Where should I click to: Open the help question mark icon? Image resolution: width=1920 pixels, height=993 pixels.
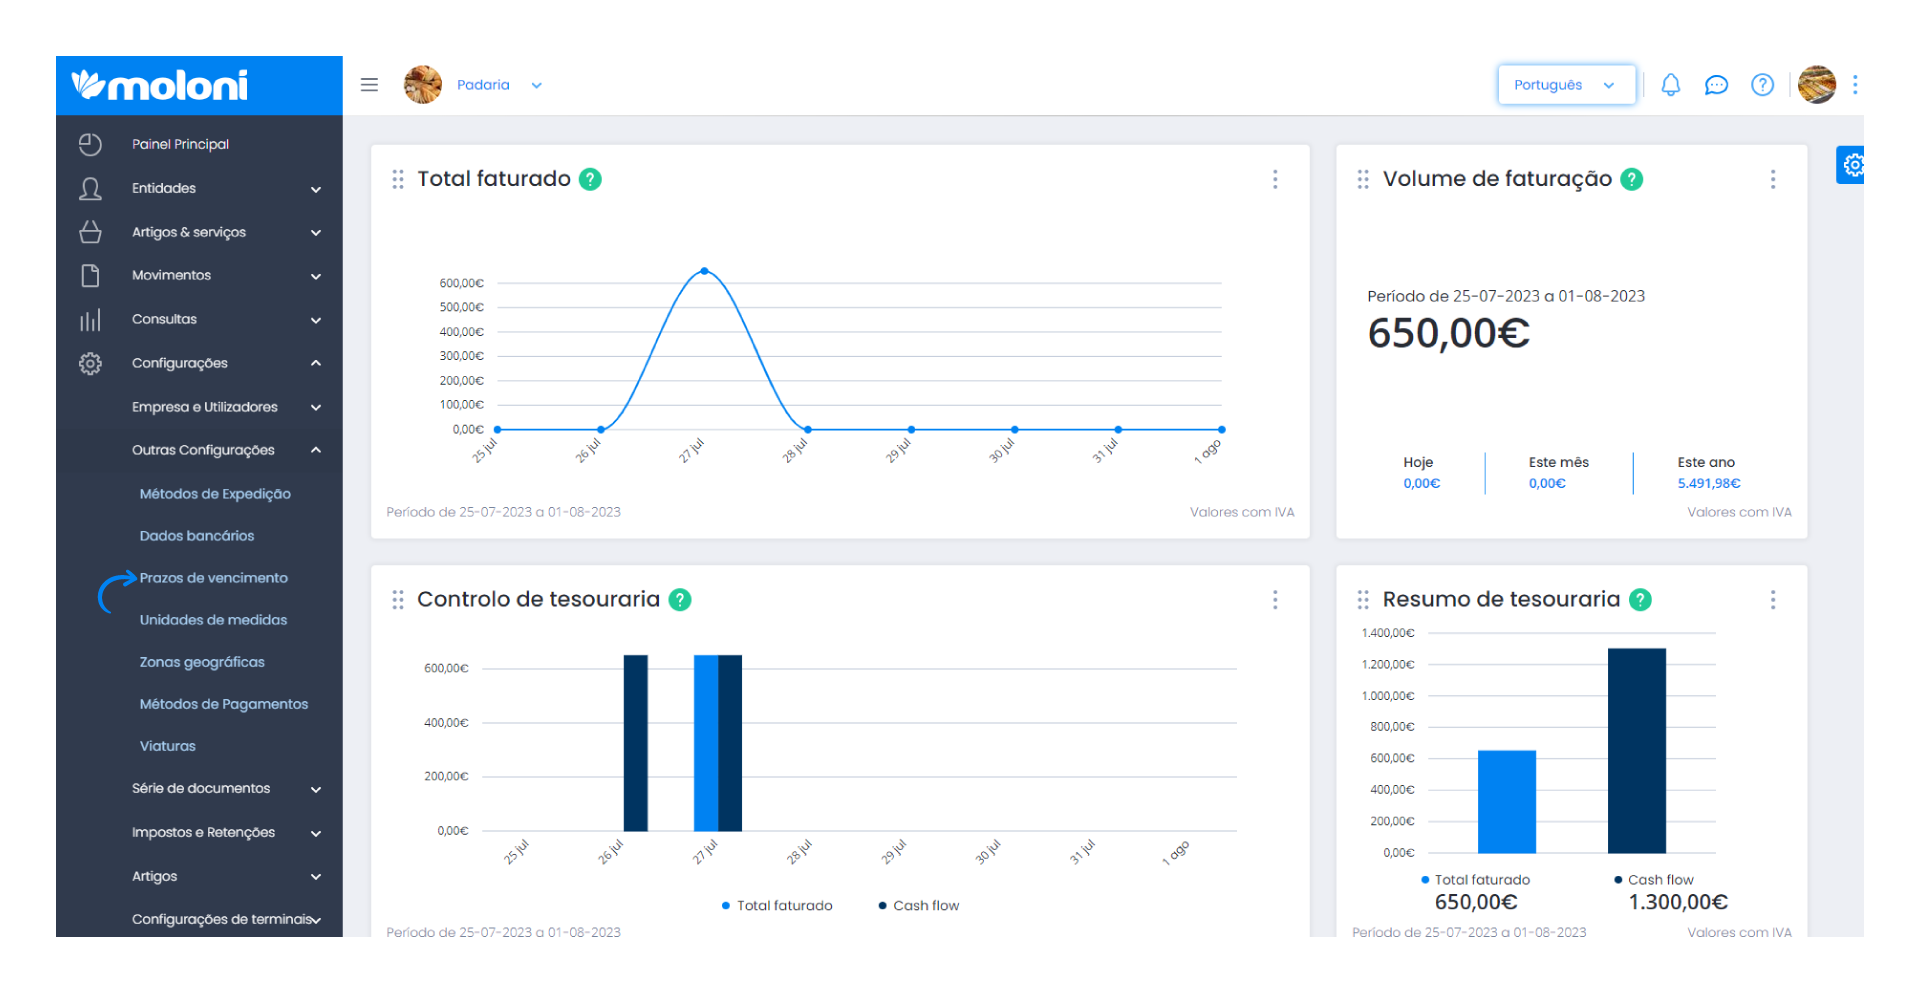click(x=1763, y=85)
